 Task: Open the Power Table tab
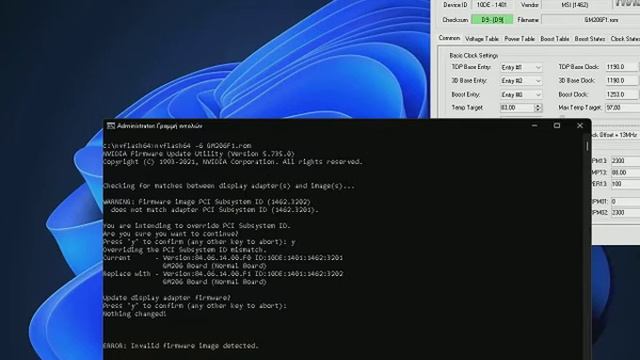coord(519,39)
